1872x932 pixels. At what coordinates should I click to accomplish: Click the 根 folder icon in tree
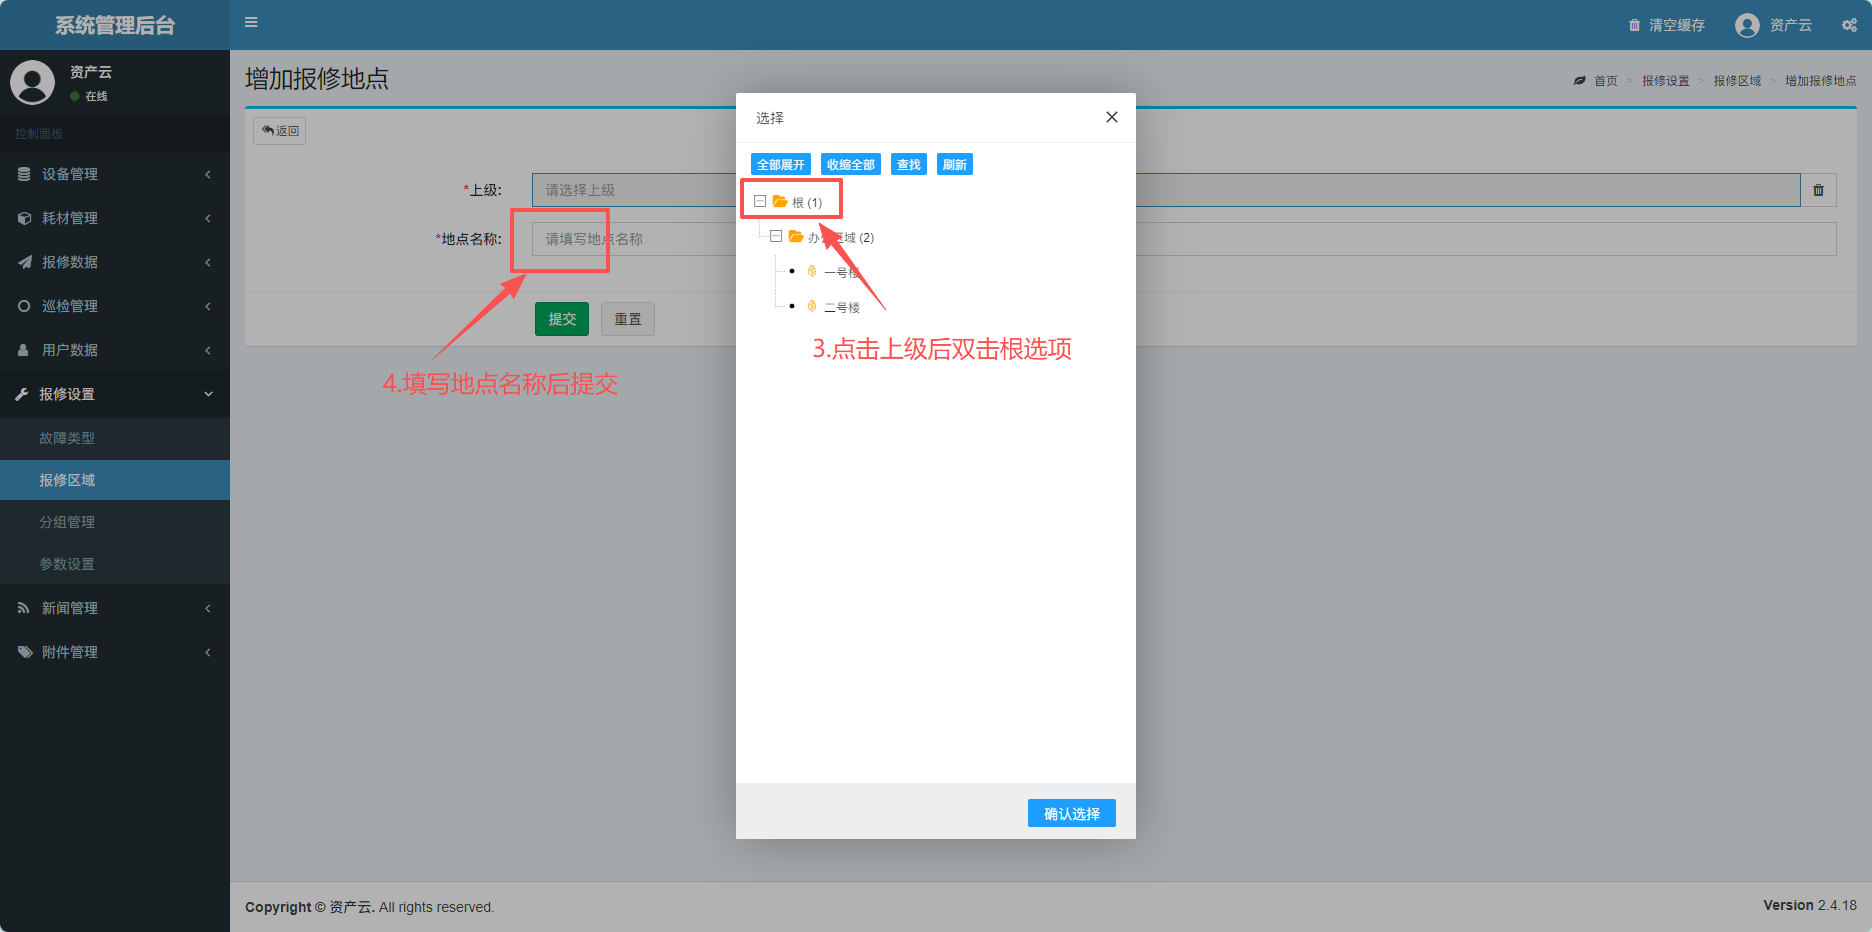[780, 202]
